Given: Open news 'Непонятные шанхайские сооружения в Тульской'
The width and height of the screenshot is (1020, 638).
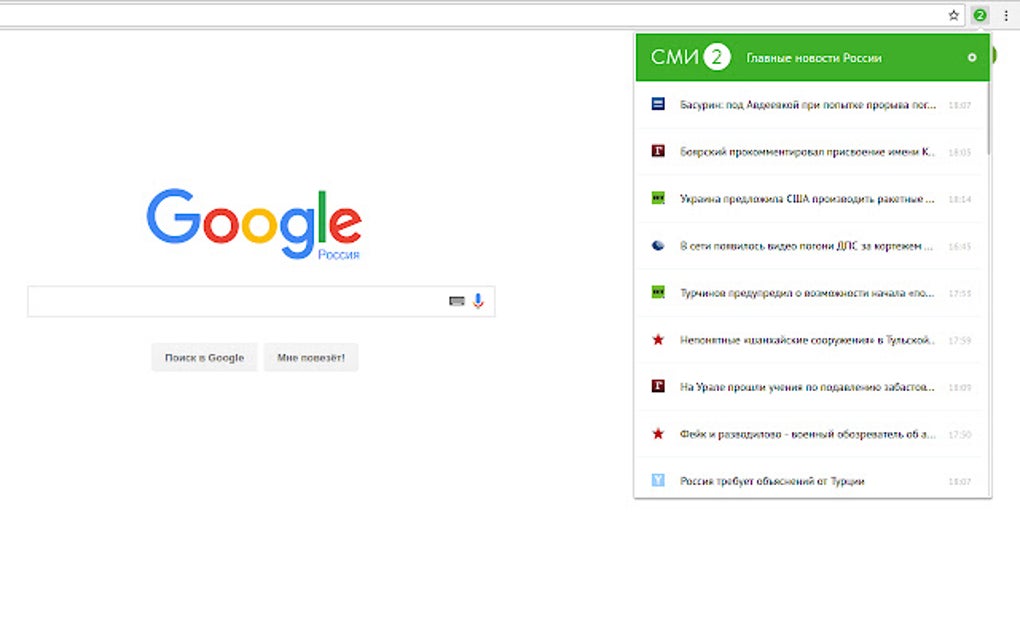Looking at the screenshot, I should tap(807, 339).
